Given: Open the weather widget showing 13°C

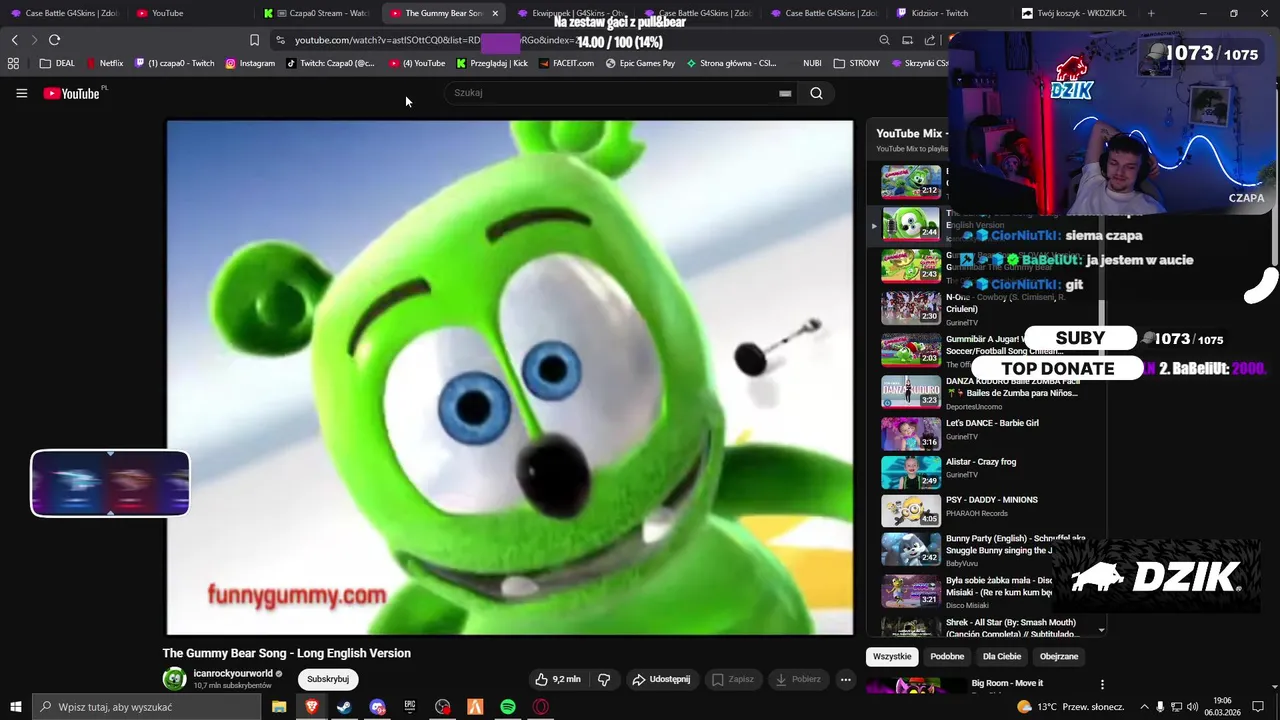Looking at the screenshot, I should coord(1070,707).
